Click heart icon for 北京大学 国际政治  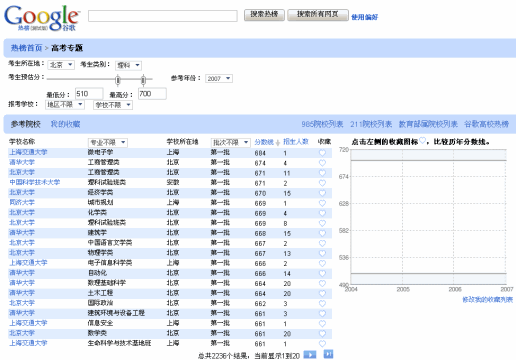point(322,303)
